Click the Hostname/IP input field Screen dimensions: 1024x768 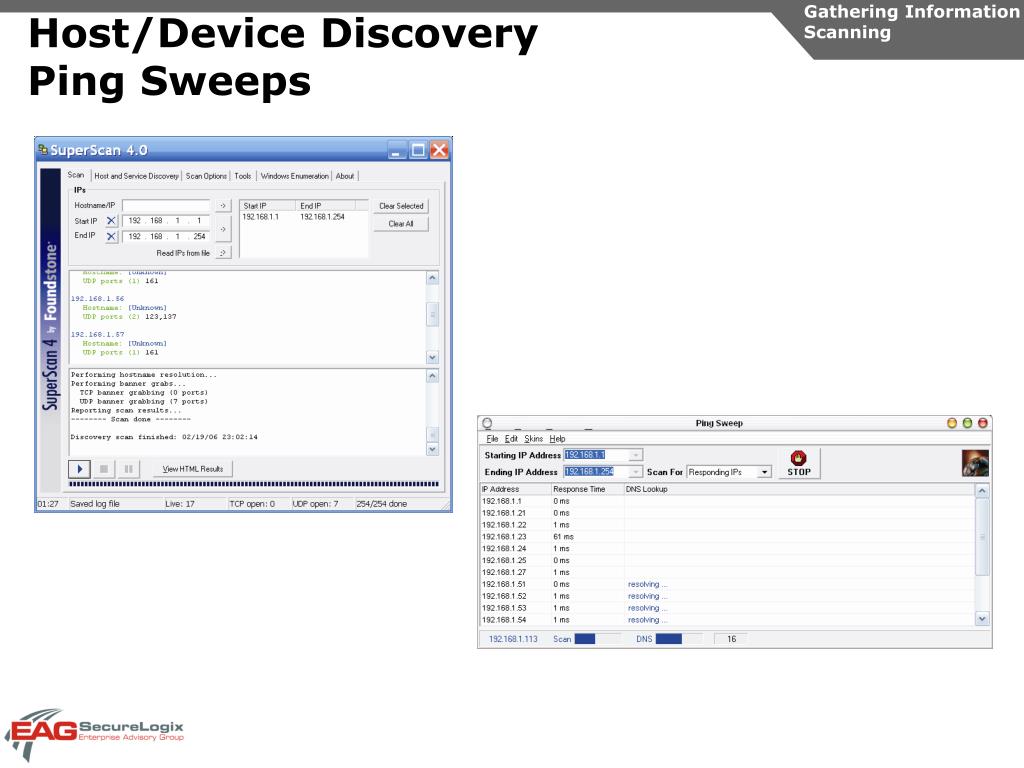[166, 206]
